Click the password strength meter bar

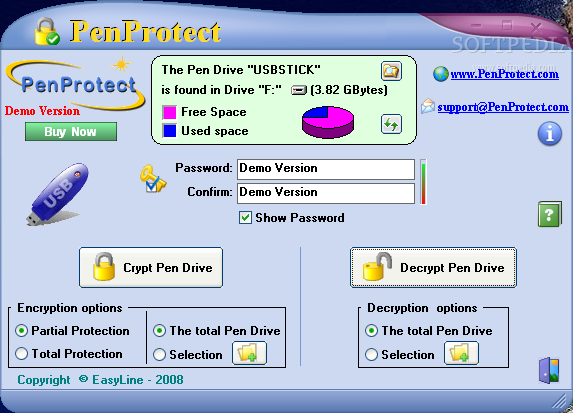423,182
